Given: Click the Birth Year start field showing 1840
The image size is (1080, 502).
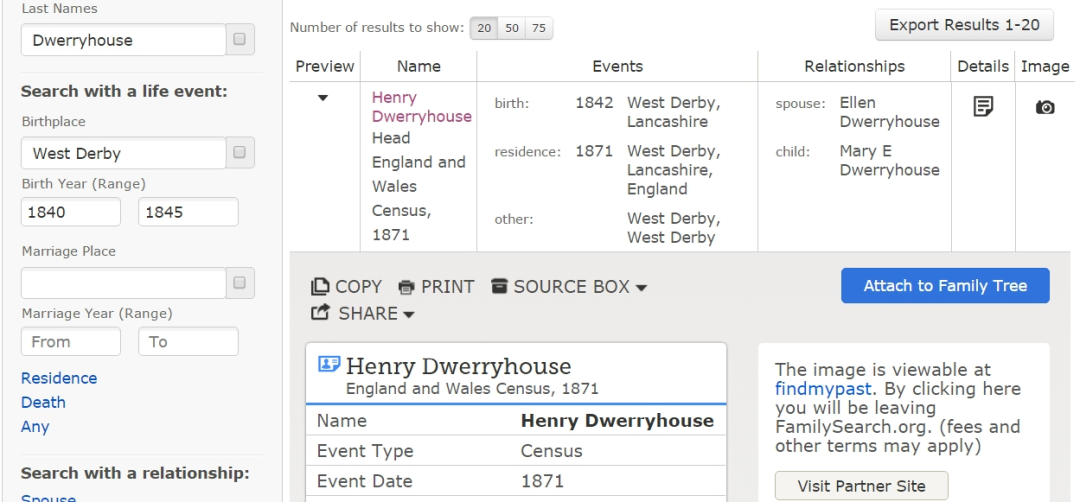Looking at the screenshot, I should pyautogui.click(x=70, y=212).
